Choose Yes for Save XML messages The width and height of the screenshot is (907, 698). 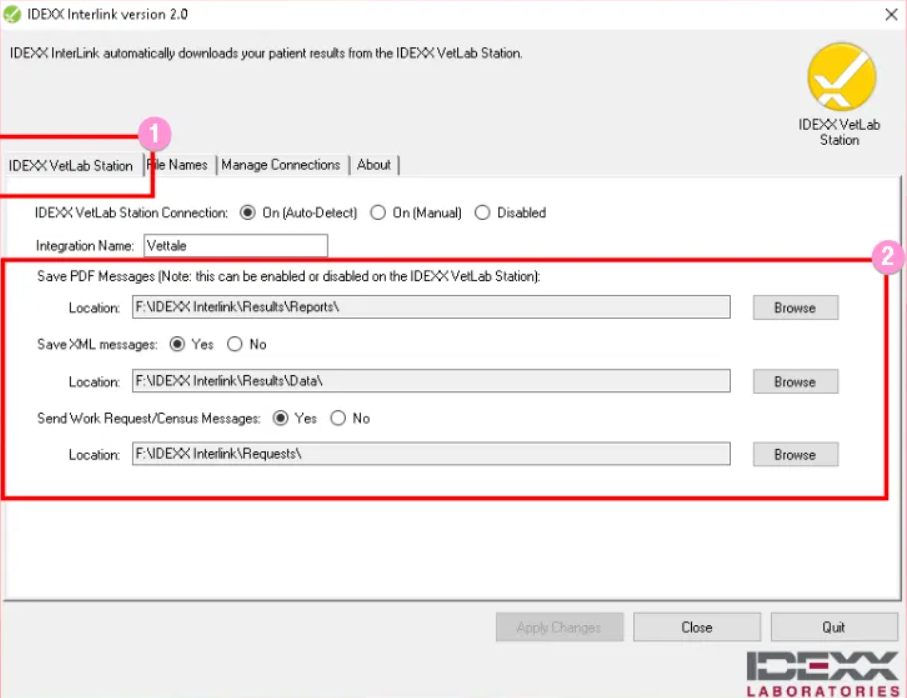[191, 345]
